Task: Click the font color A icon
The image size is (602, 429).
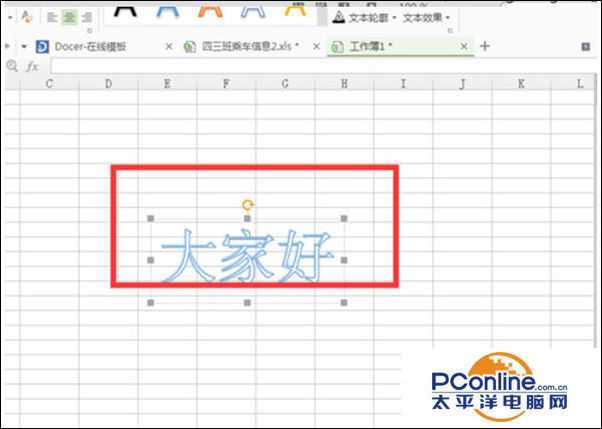Action: click(26, 17)
